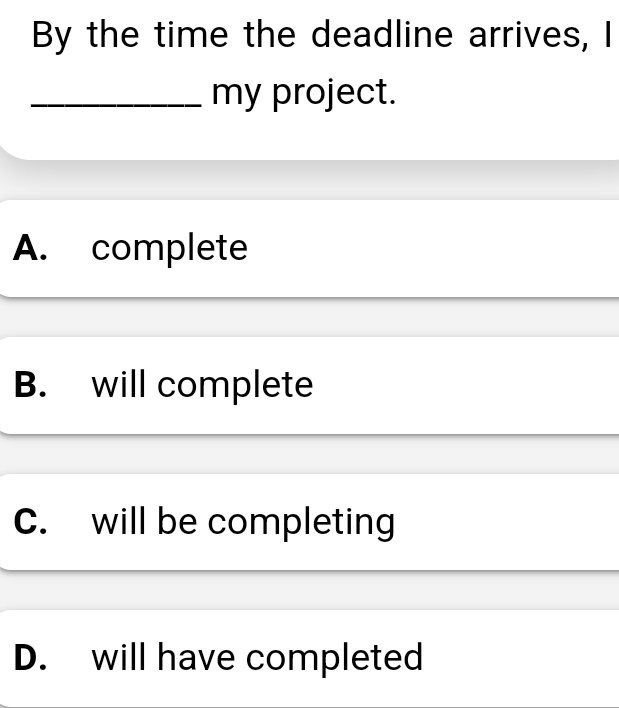Viewport: 619px width, 708px height.
Task: Tap the bold "B." letter label
Action: coord(34,385)
